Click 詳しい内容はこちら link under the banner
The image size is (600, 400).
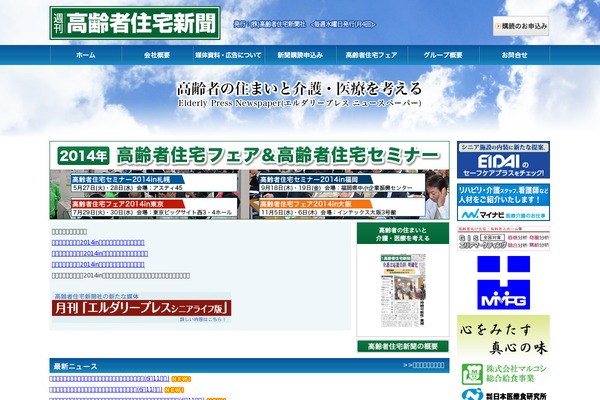(x=203, y=319)
